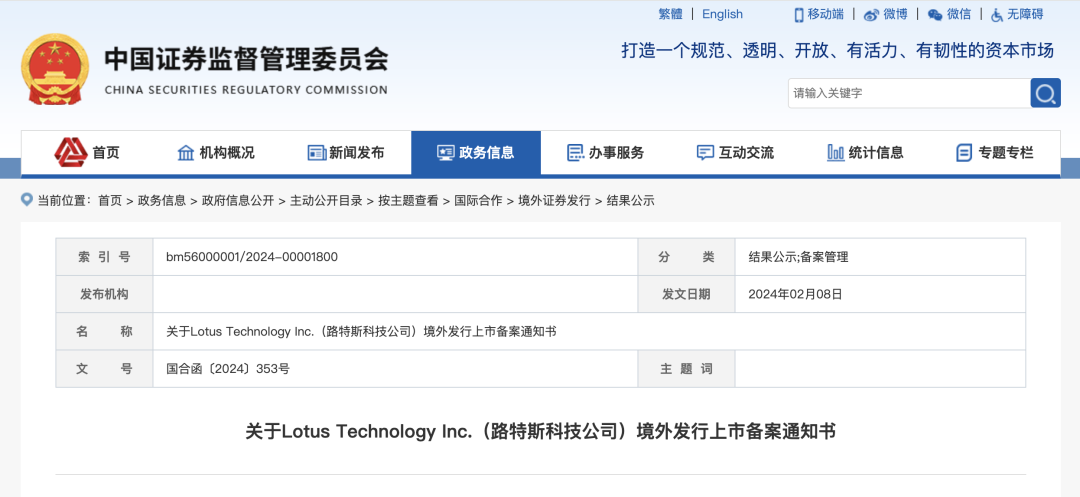Image resolution: width=1080 pixels, height=497 pixels.
Task: Click the location pin icon before 当前位置
Action: (x=27, y=200)
